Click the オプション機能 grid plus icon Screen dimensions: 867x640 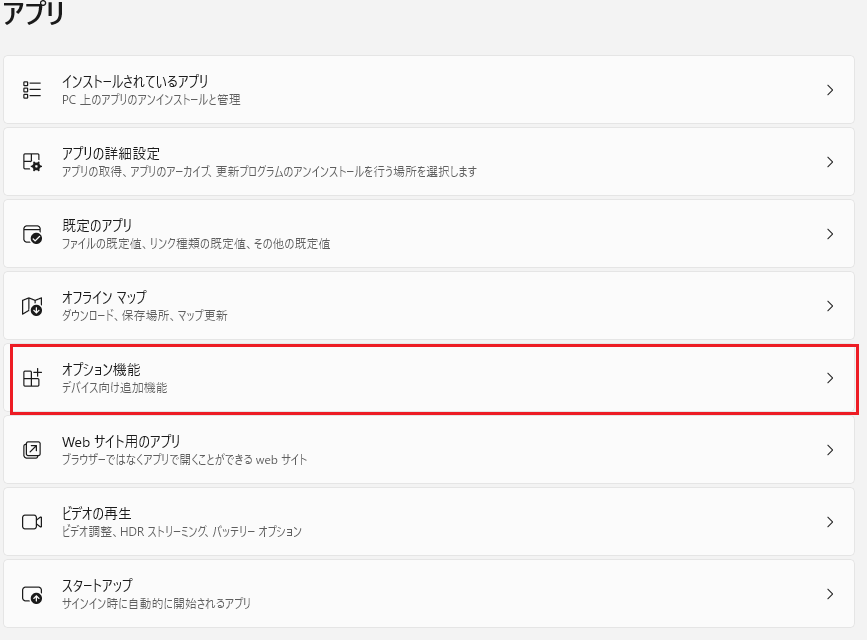click(32, 378)
